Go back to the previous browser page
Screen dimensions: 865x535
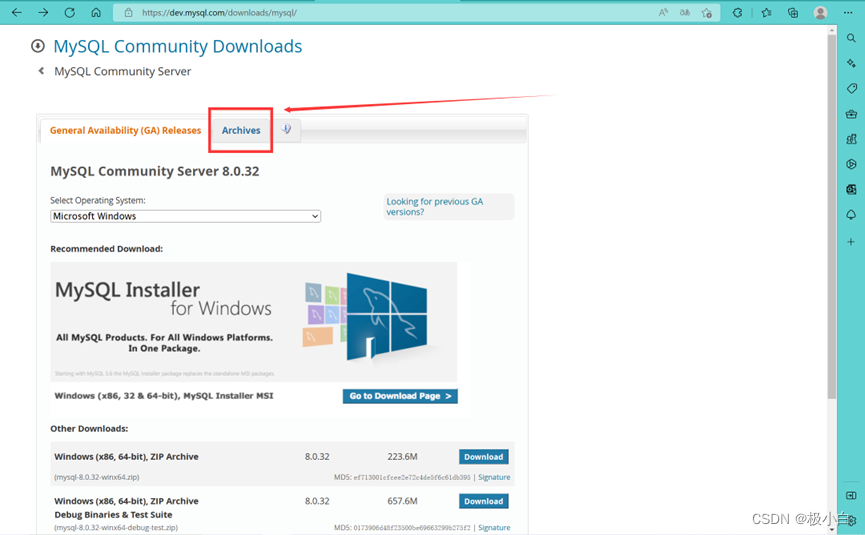click(17, 12)
